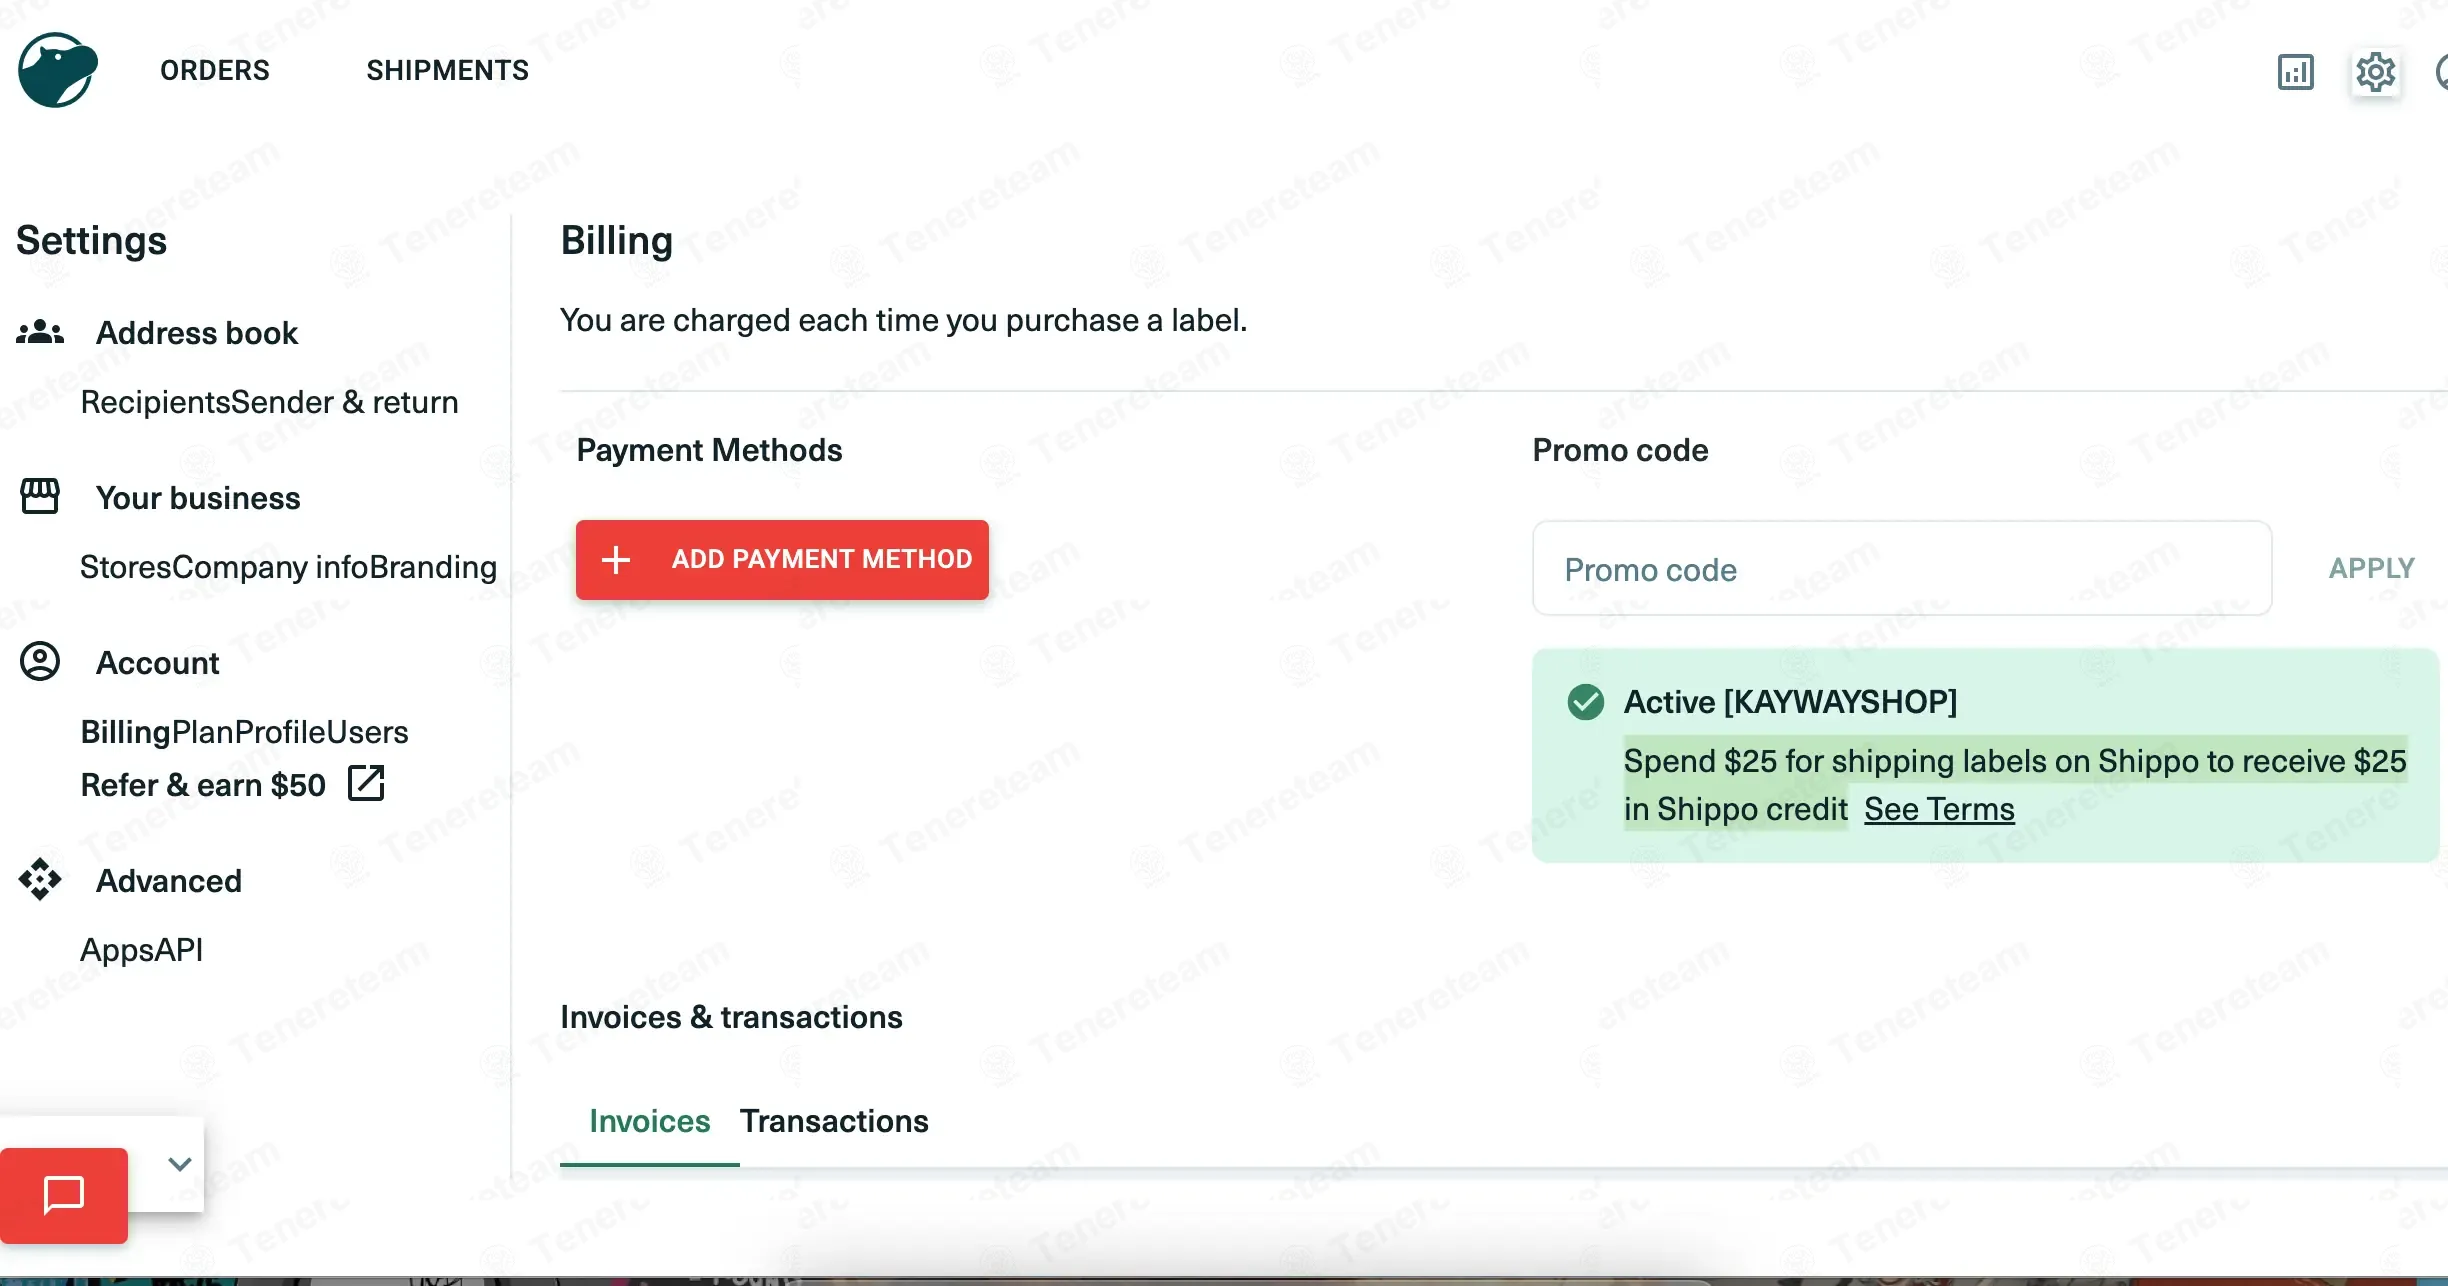Collapse the chat widget chevron

(x=180, y=1164)
